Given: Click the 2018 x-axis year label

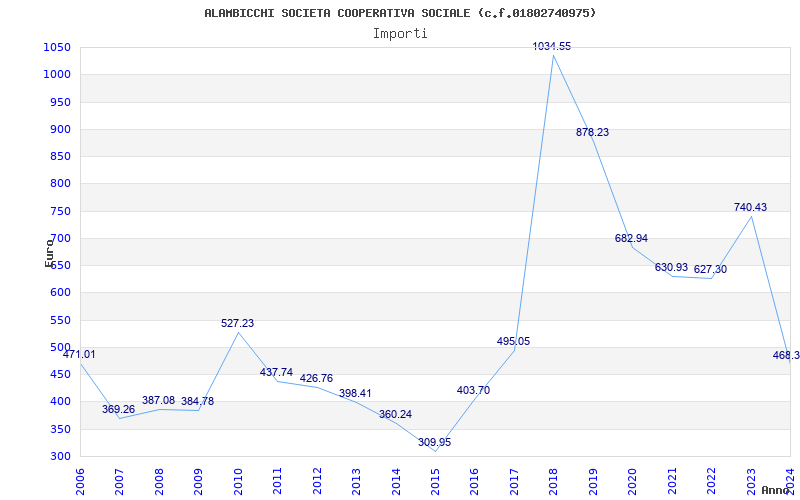Looking at the screenshot, I should pyautogui.click(x=554, y=482).
